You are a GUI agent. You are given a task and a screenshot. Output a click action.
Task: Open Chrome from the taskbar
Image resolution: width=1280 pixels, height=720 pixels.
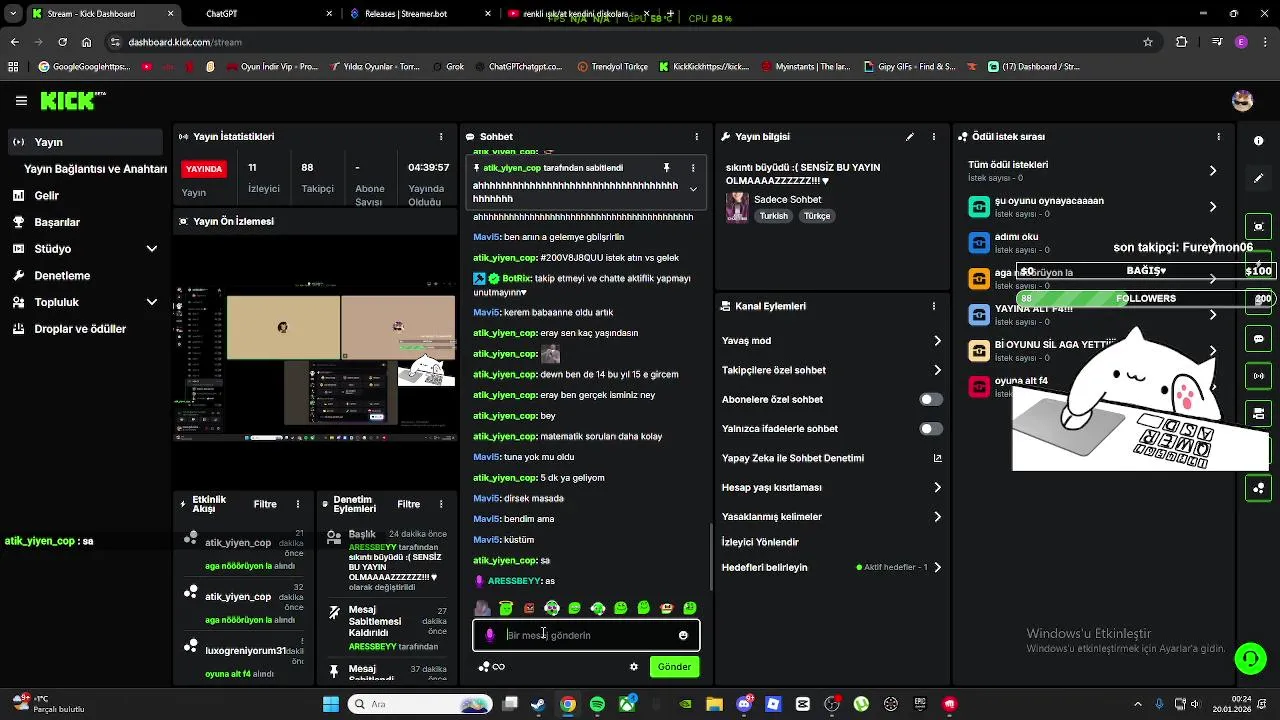(568, 704)
